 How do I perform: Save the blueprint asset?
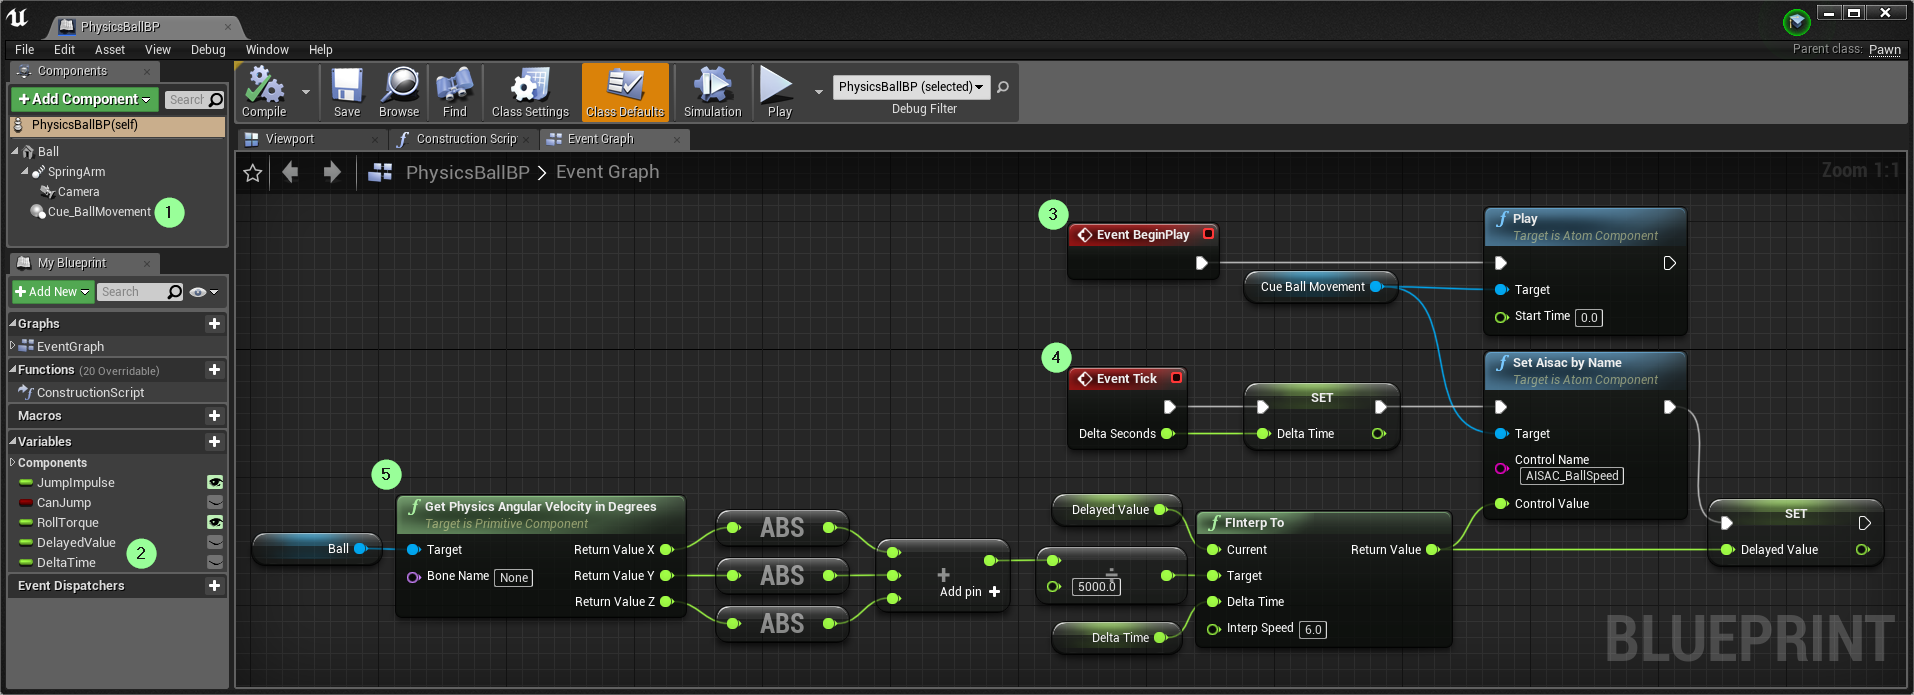(347, 92)
